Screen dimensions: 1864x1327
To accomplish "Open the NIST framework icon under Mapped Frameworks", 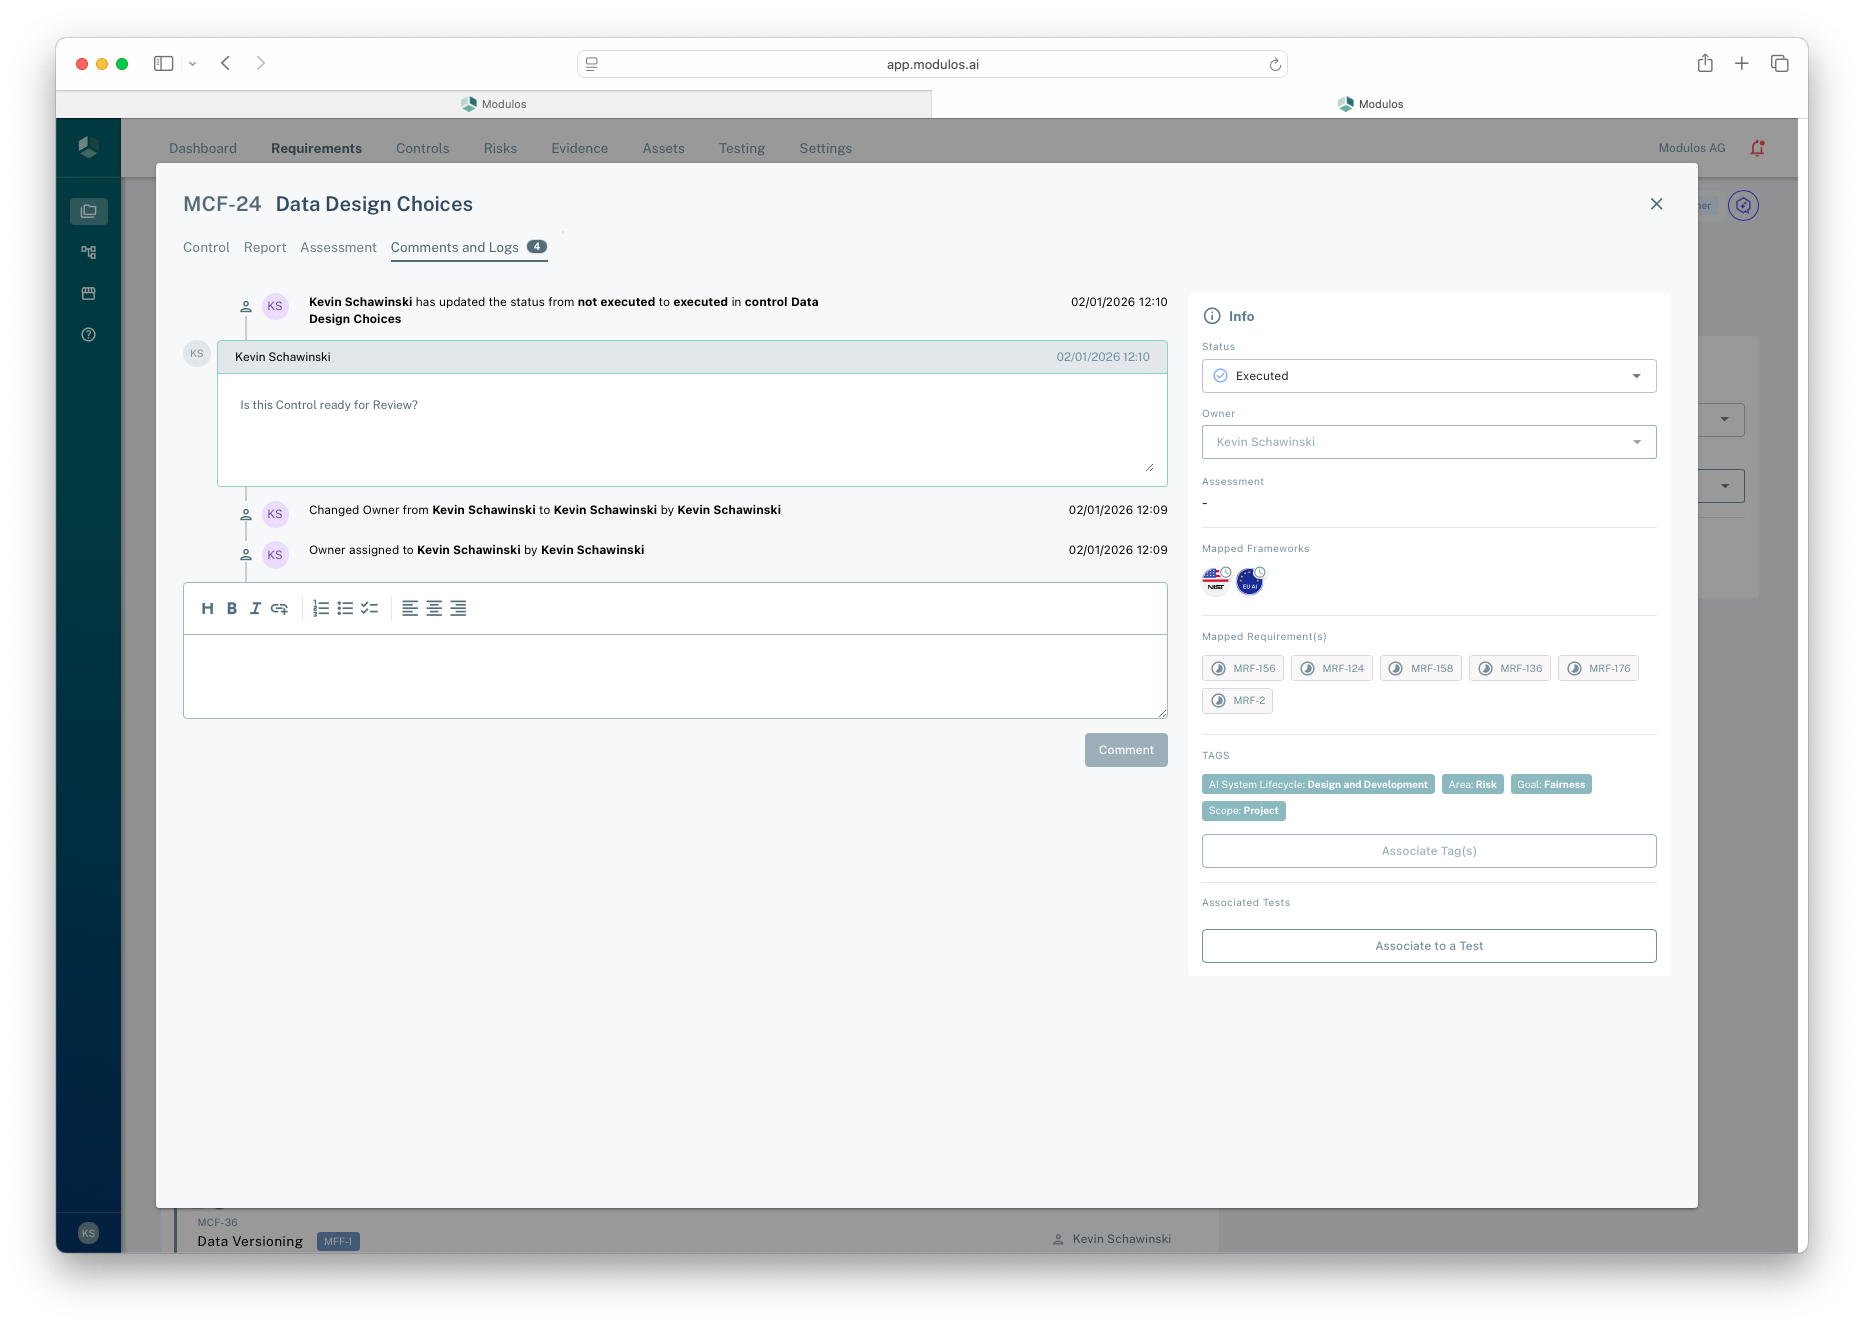I will pyautogui.click(x=1215, y=580).
